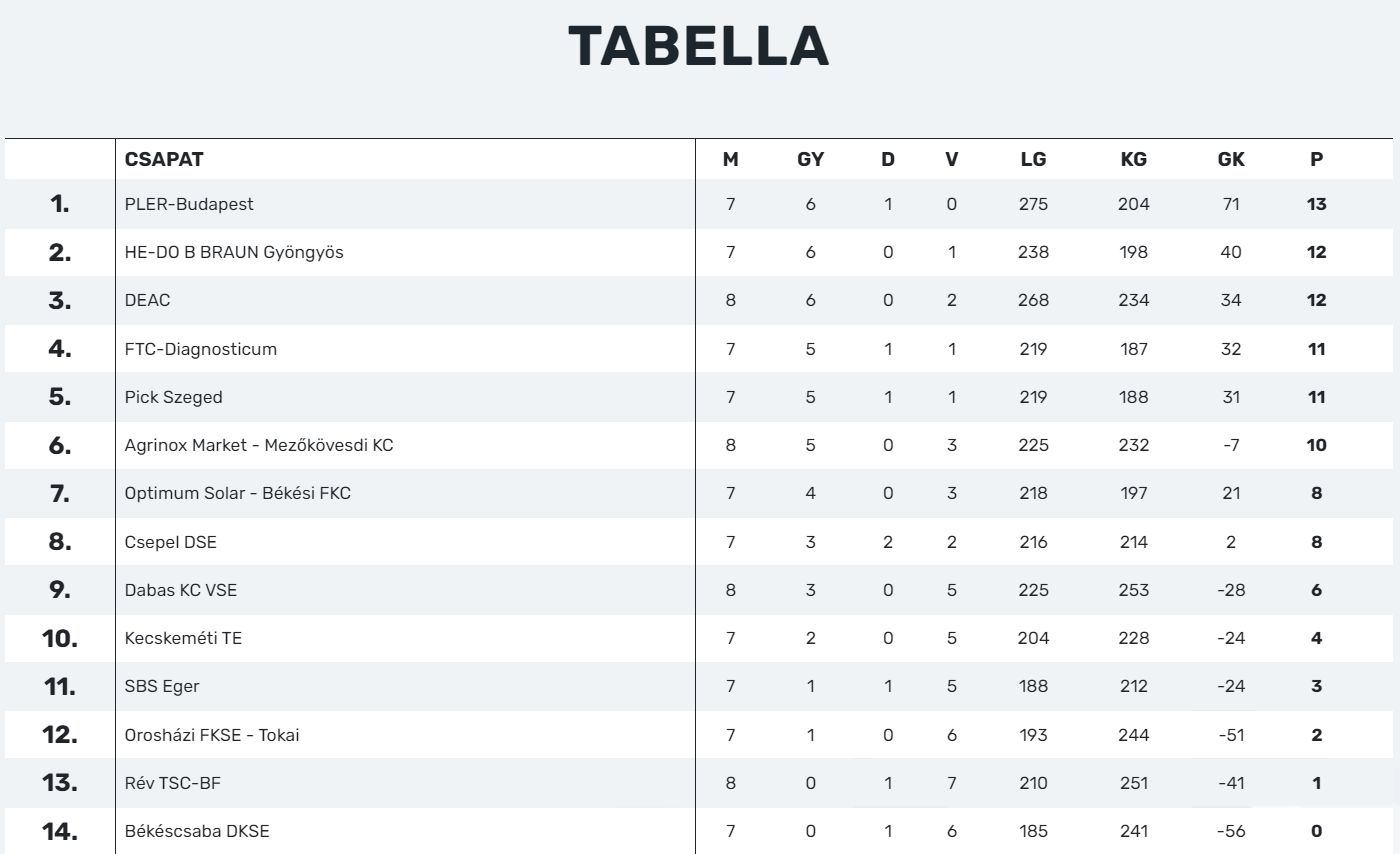Click FTC-Diagnosticum in the standings
Viewport: 1400px width, 854px height.
point(201,349)
